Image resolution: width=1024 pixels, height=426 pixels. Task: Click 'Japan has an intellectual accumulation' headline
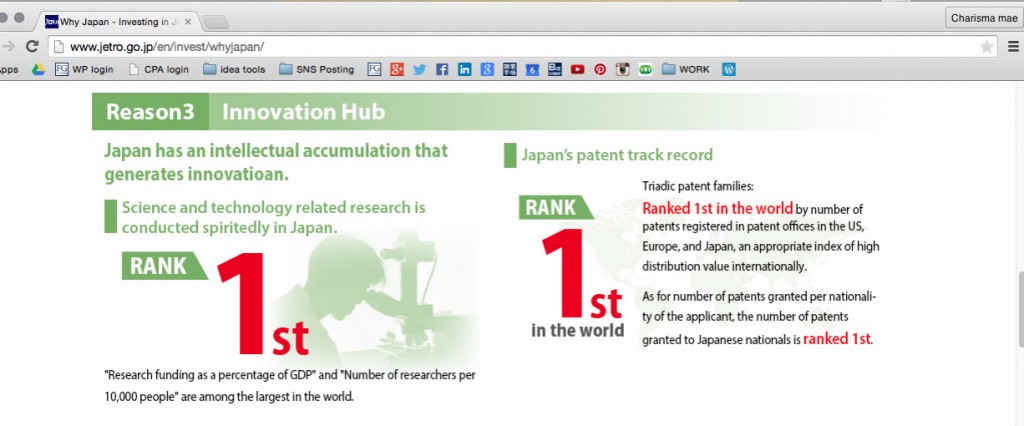(276, 162)
